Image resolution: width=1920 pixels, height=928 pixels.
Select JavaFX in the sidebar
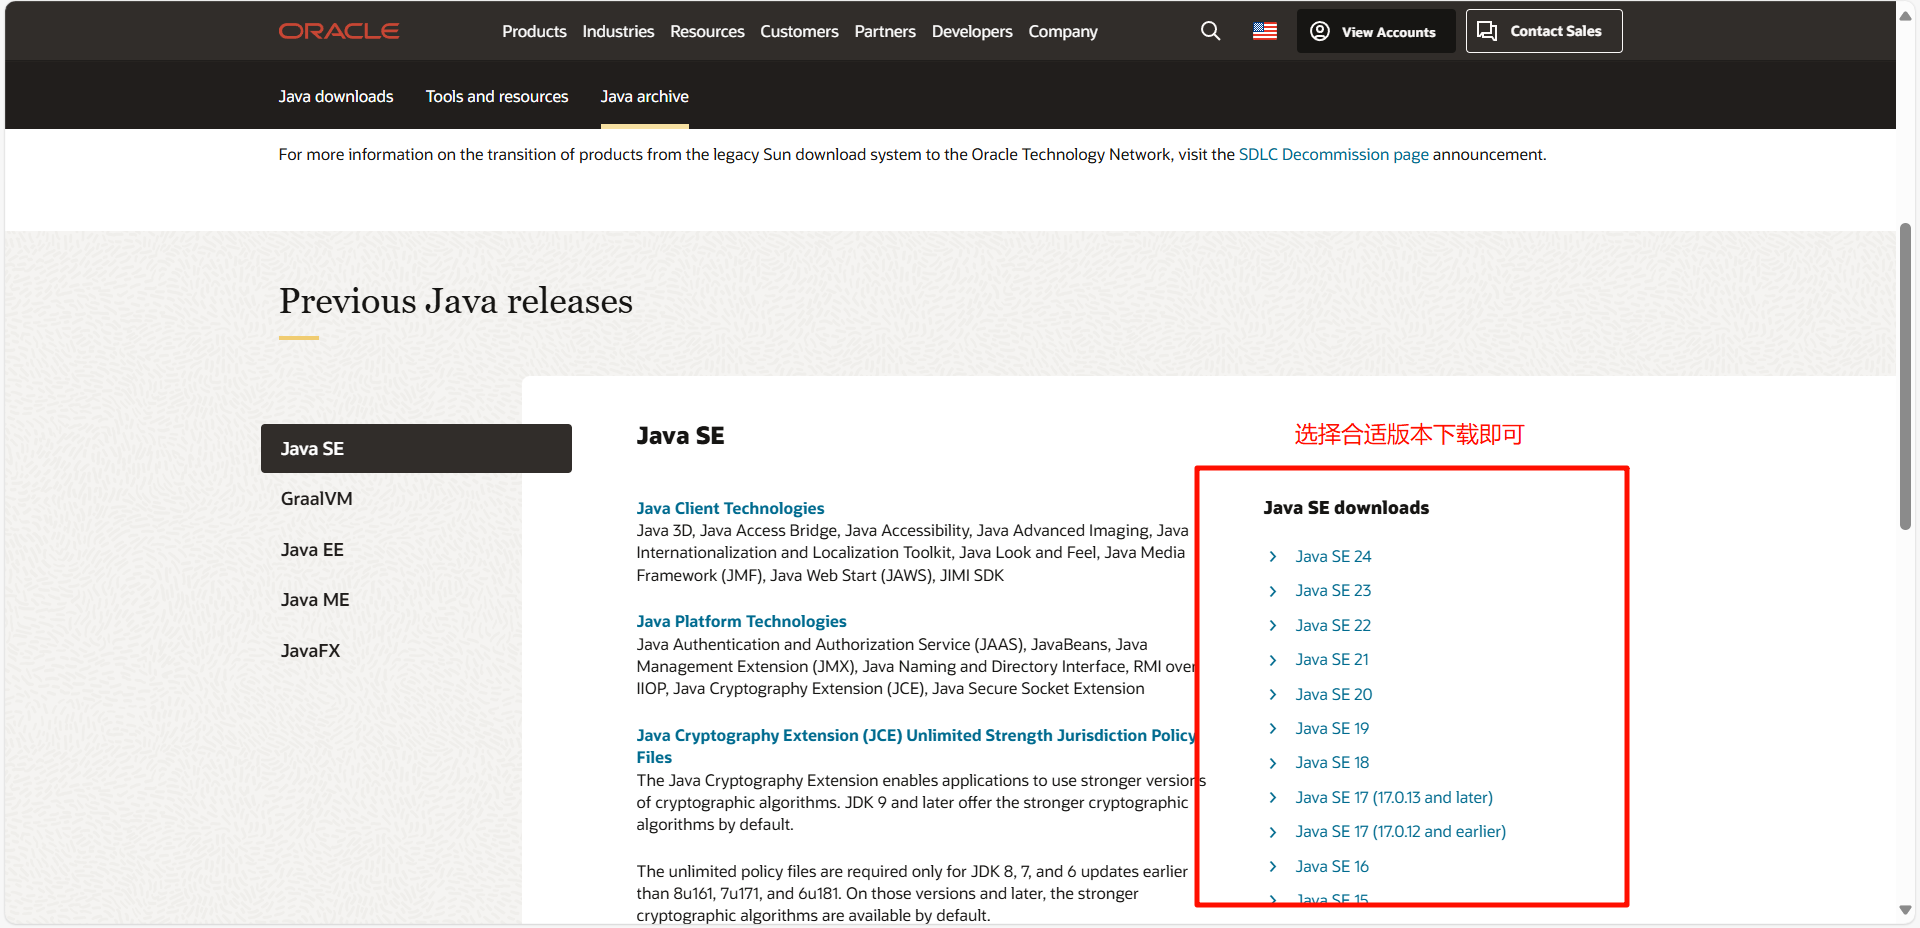tap(310, 650)
